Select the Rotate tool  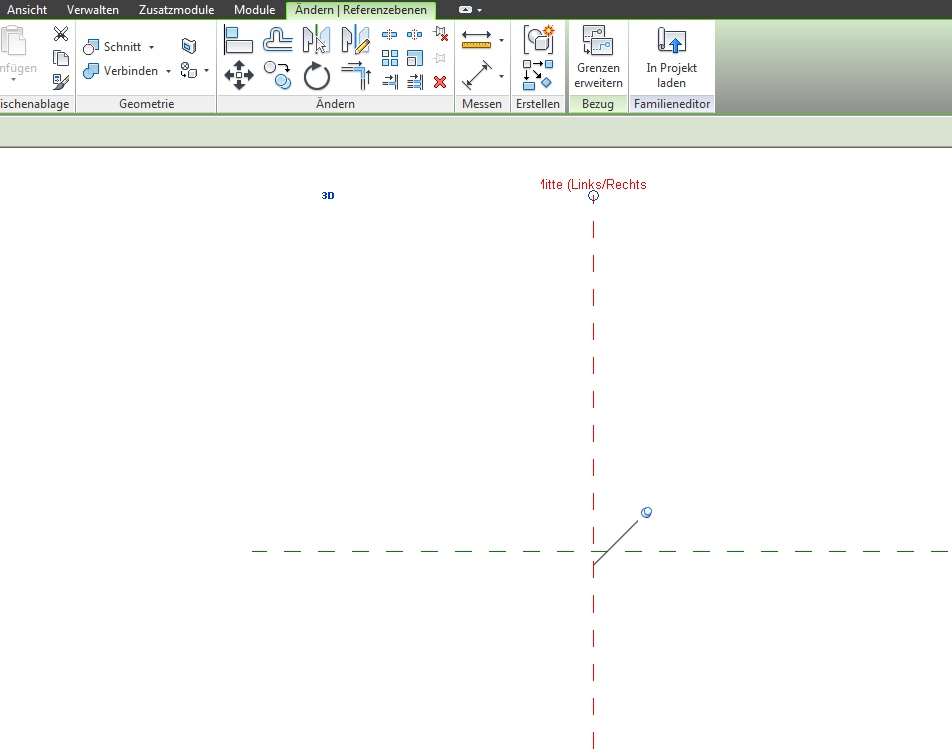(316, 76)
